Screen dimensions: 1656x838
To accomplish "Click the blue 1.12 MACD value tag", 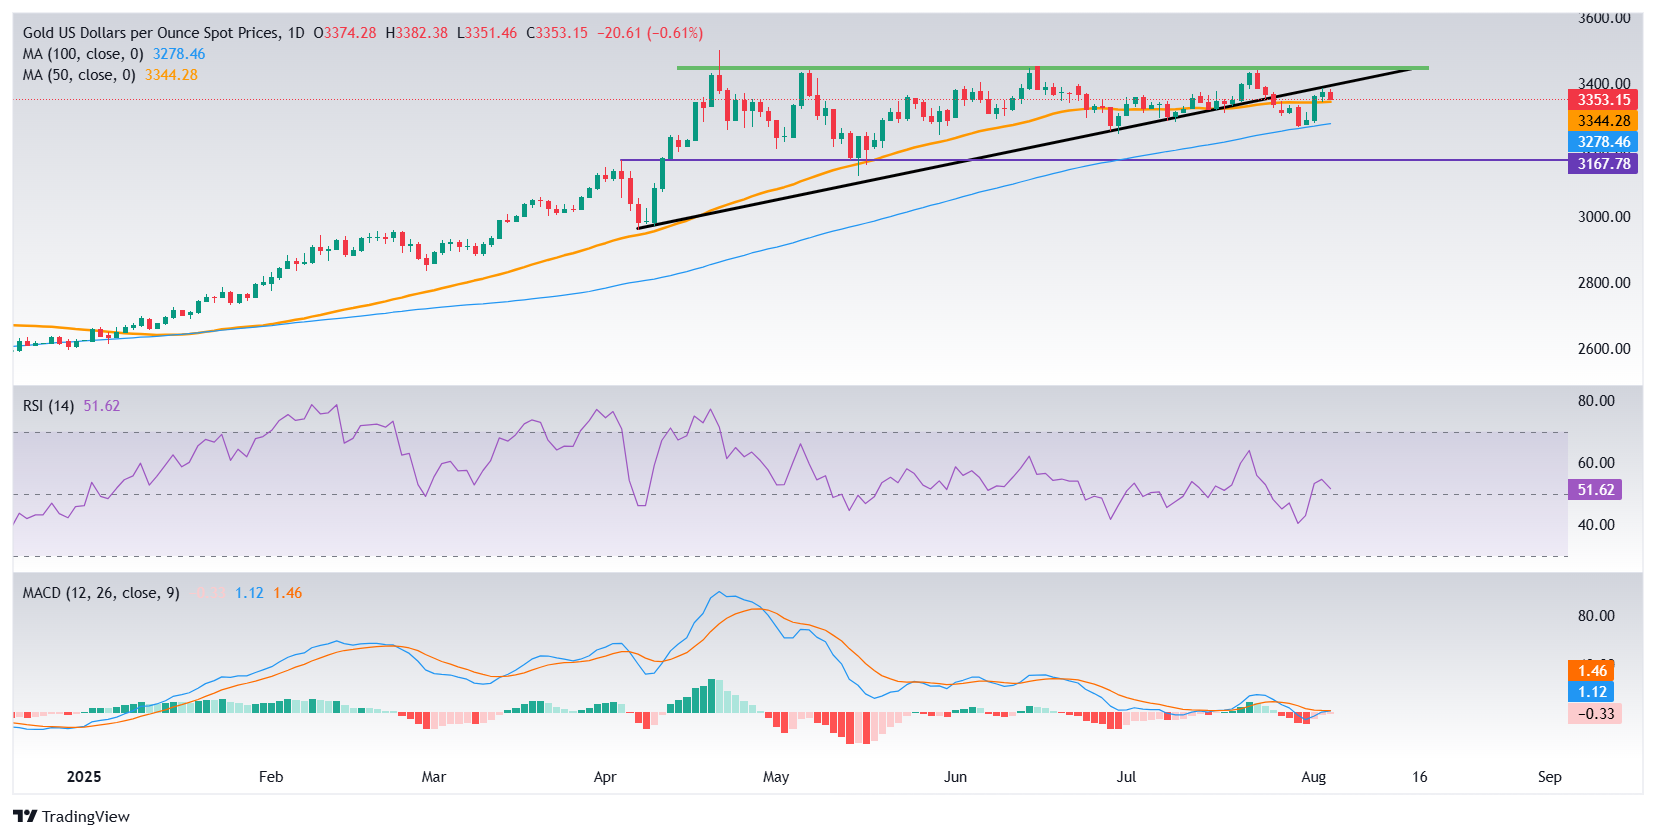I will [x=1592, y=692].
